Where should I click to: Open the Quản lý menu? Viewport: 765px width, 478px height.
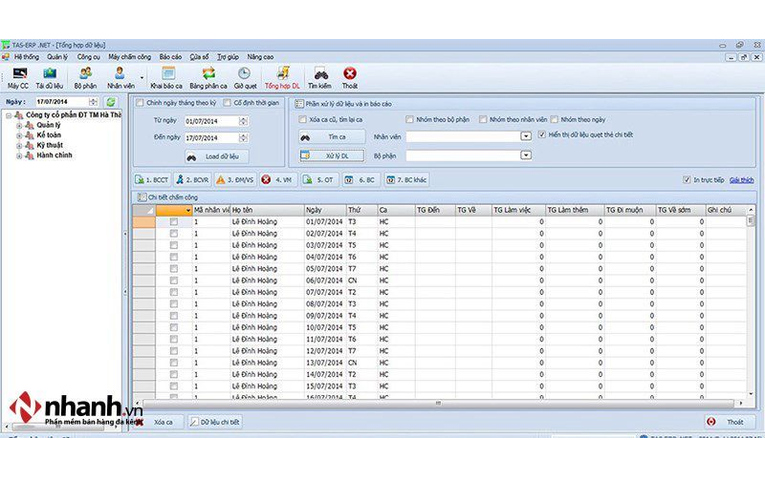point(58,57)
